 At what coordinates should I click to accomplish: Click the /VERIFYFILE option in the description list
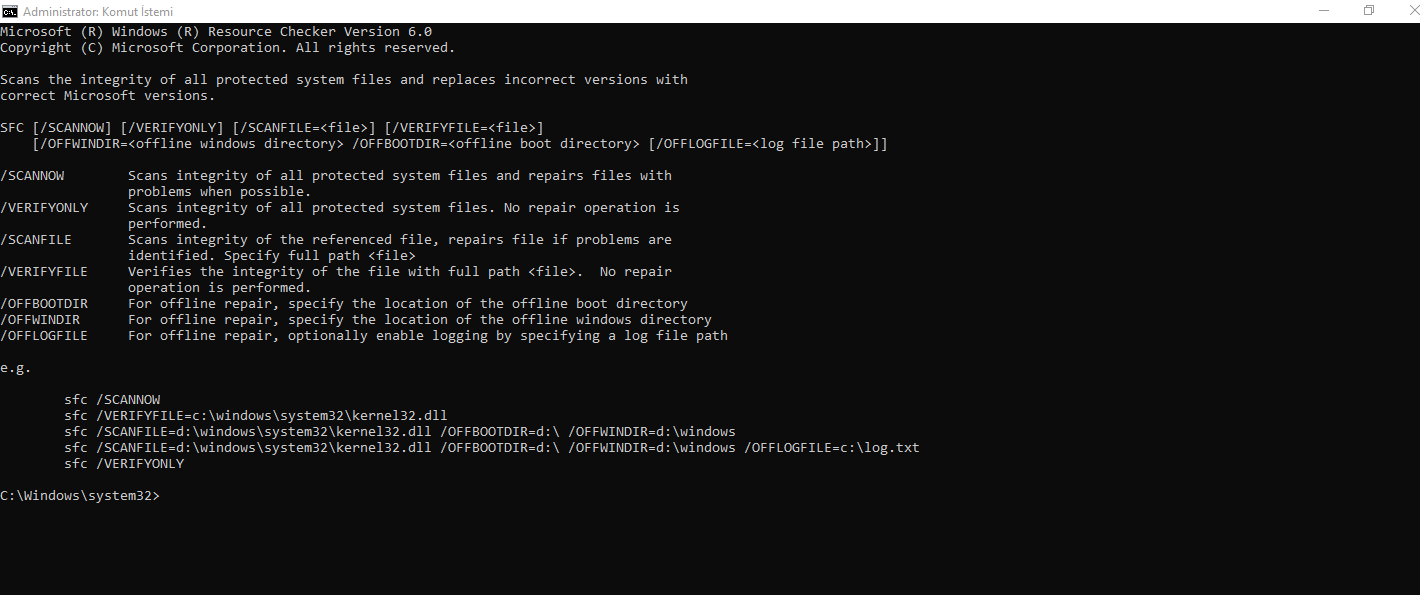(44, 272)
